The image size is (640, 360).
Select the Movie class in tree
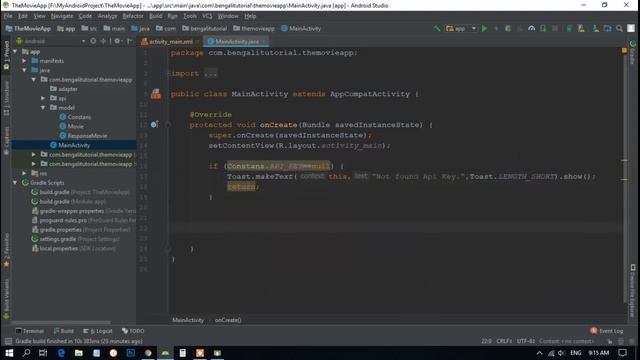pos(71,126)
